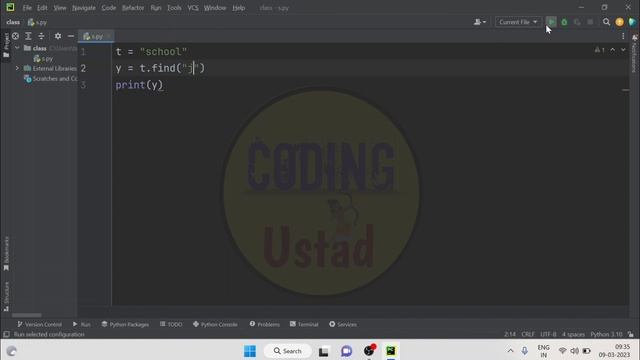Screen dimensions: 640x360
Task: Open the Problems tool window
Action: pyautogui.click(x=264, y=324)
